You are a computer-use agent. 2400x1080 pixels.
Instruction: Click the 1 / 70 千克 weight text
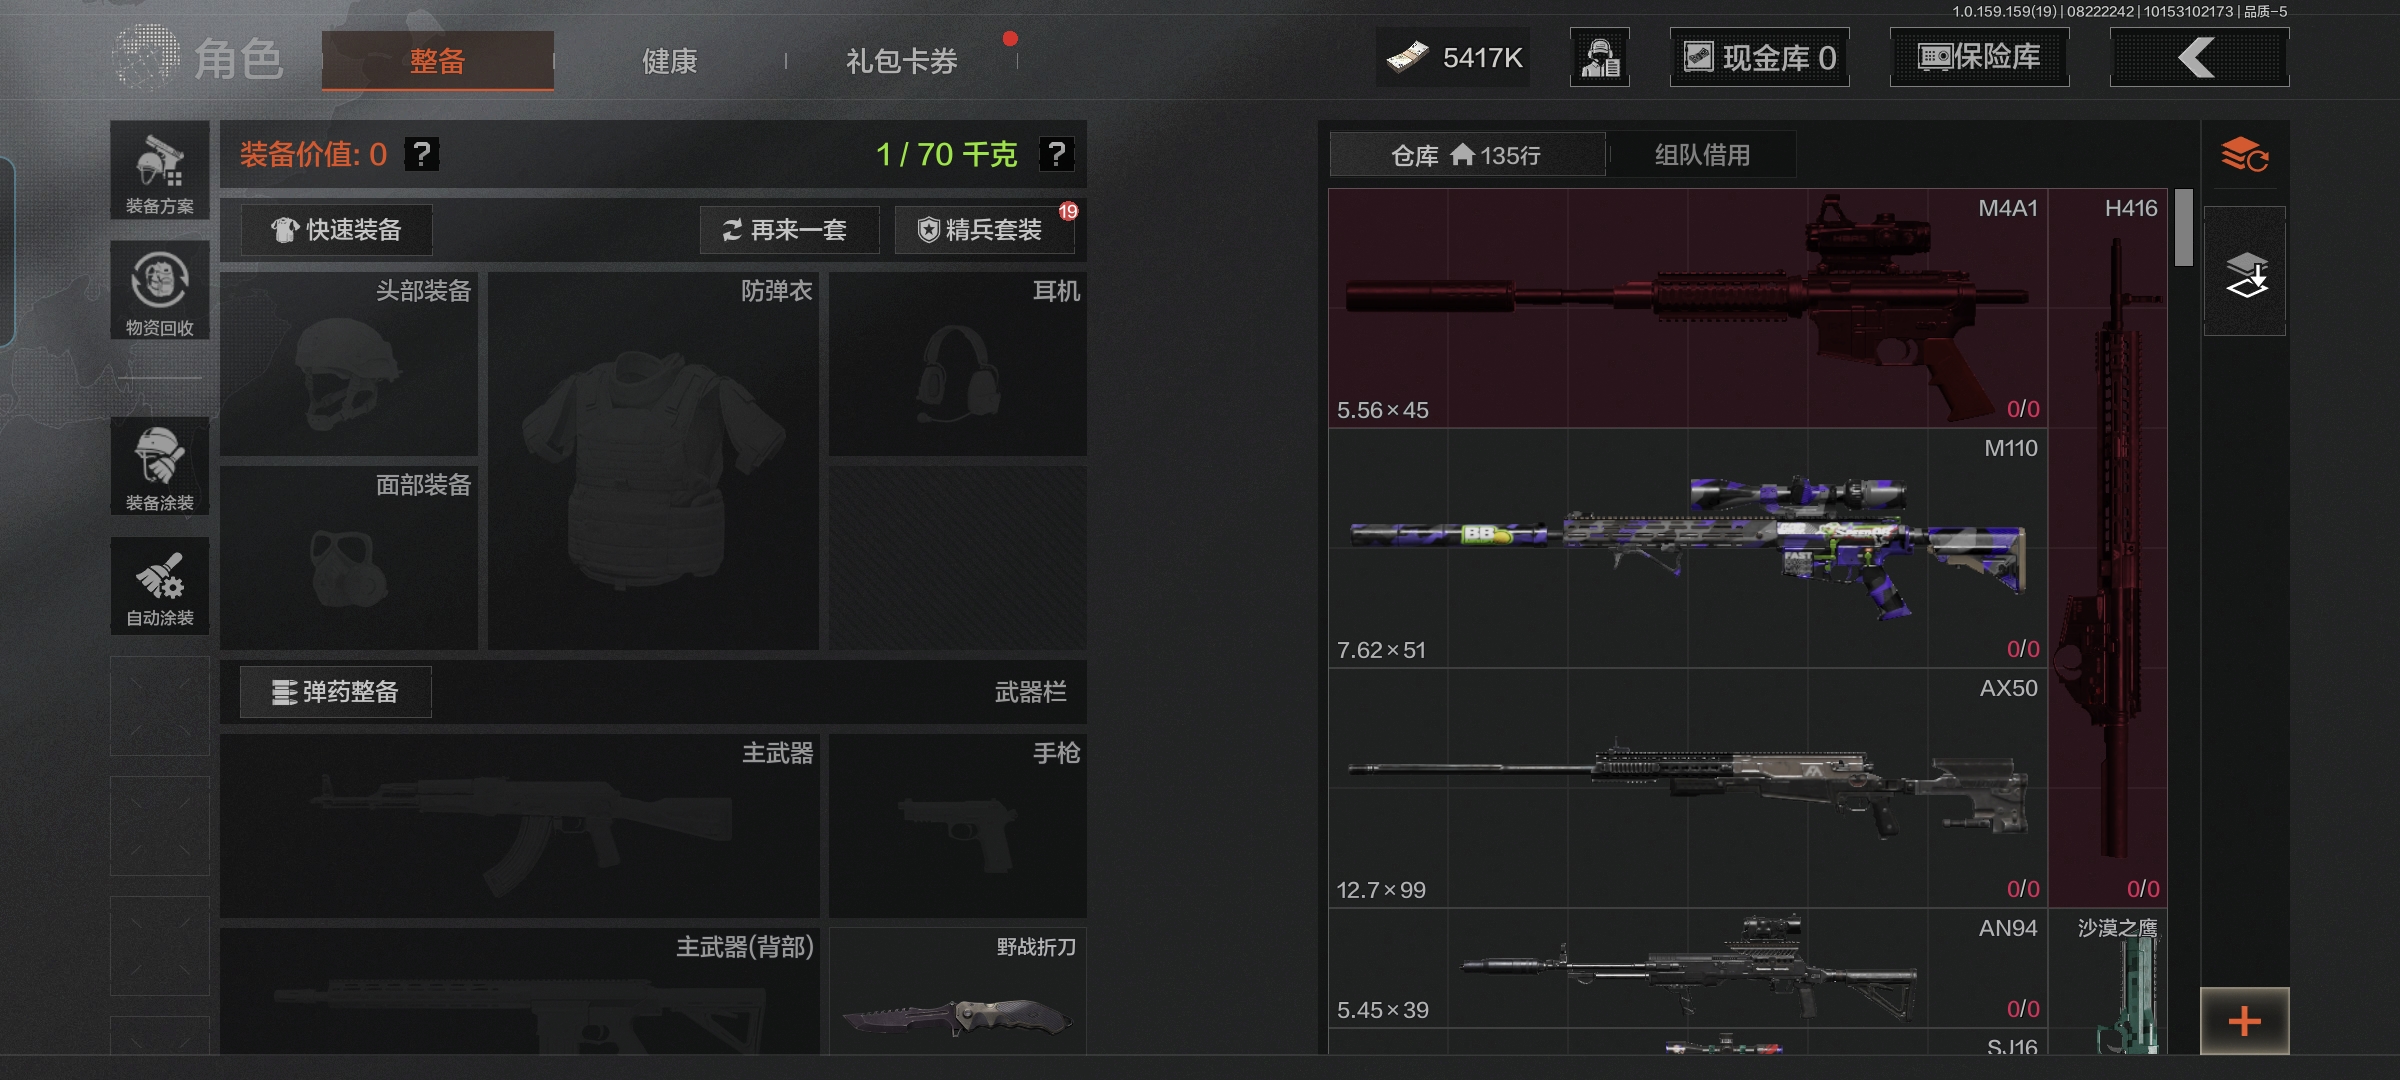pyautogui.click(x=946, y=154)
